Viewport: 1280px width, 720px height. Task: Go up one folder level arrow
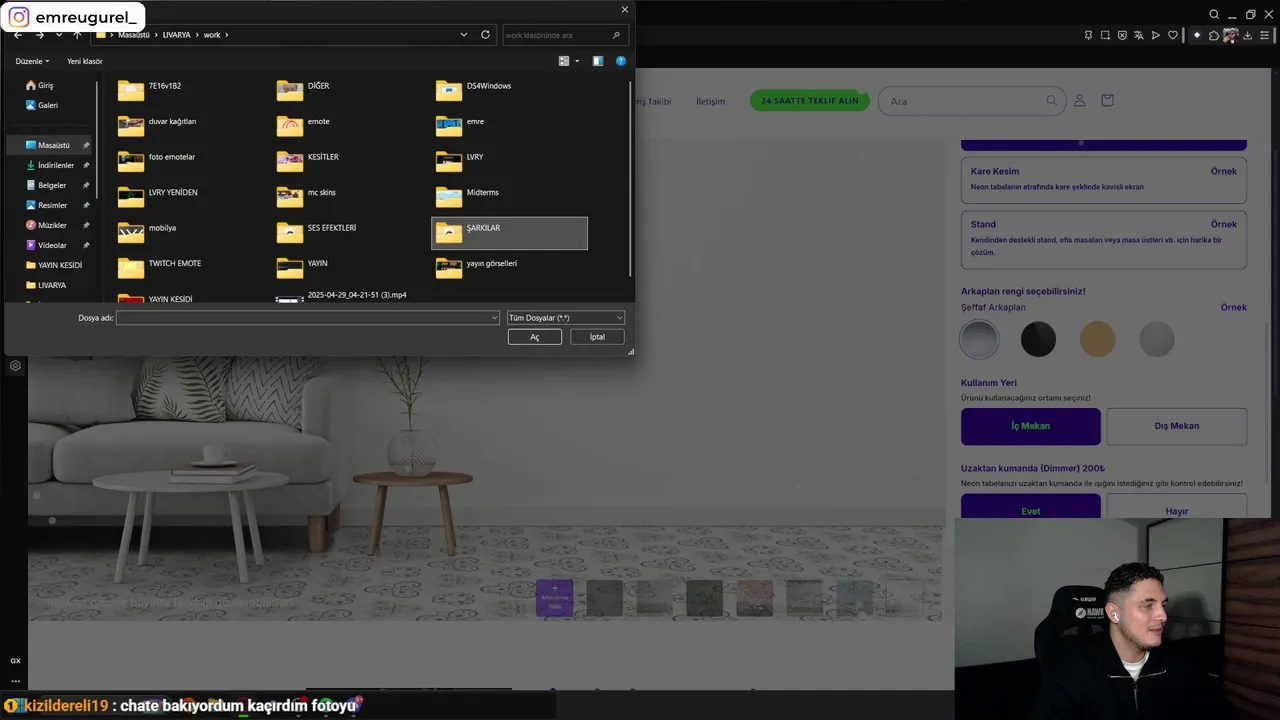pyautogui.click(x=77, y=35)
